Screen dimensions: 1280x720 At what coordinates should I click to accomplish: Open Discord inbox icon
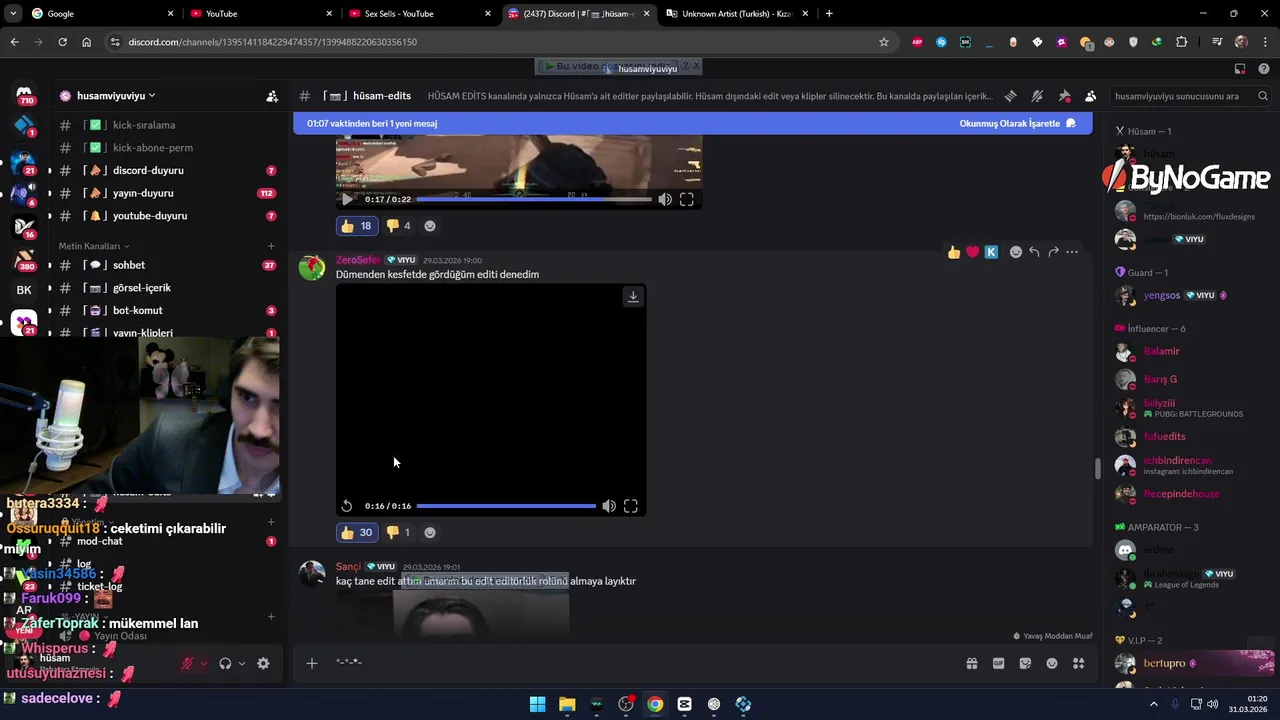[x=1240, y=69]
